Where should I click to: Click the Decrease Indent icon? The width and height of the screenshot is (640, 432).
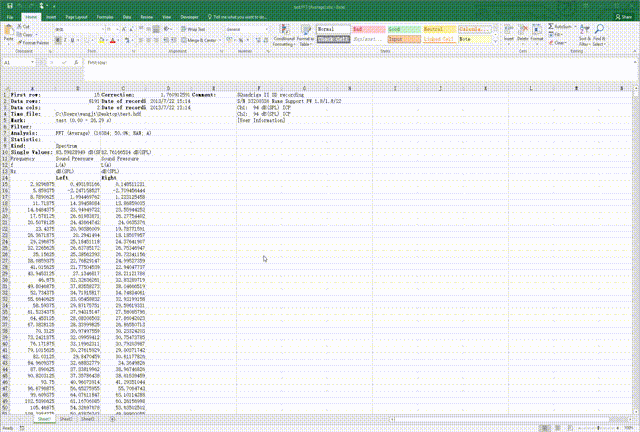coord(166,40)
